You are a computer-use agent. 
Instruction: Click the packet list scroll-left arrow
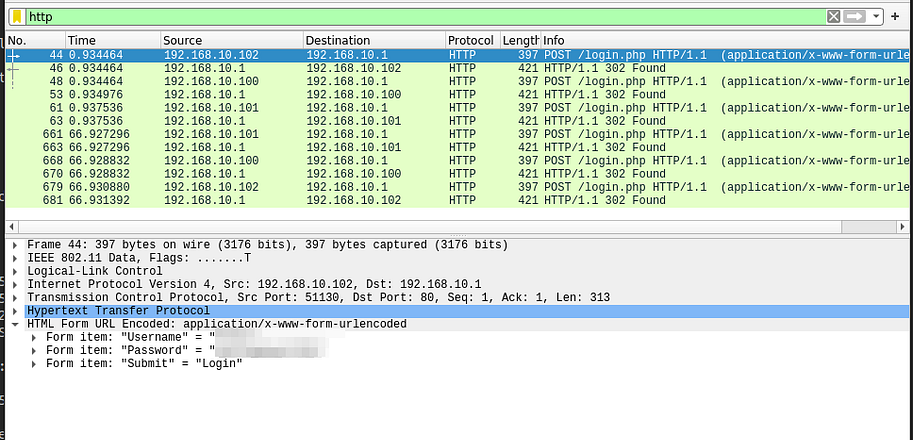click(11, 227)
